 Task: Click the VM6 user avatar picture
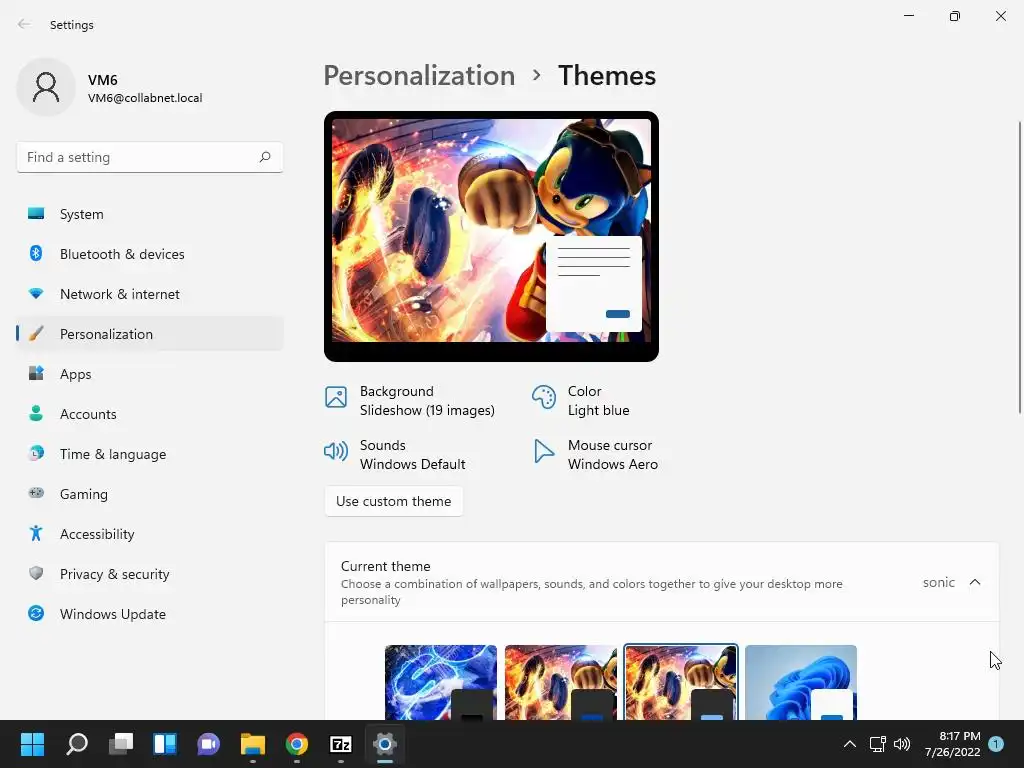pos(46,87)
